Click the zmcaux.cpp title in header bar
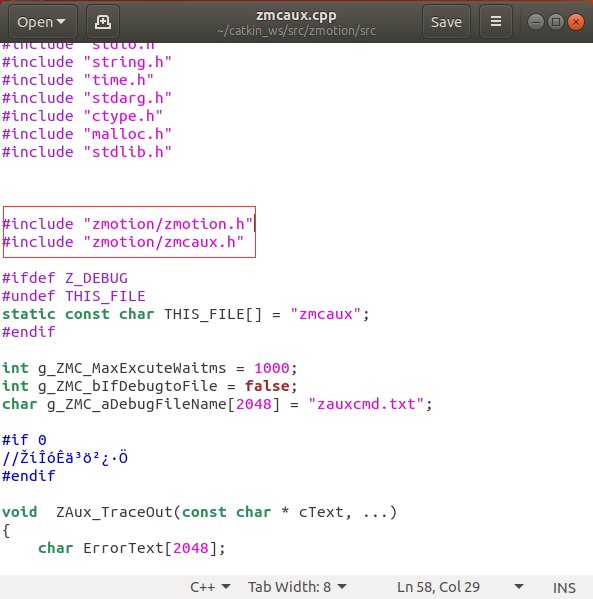The width and height of the screenshot is (593, 599). [x=296, y=15]
